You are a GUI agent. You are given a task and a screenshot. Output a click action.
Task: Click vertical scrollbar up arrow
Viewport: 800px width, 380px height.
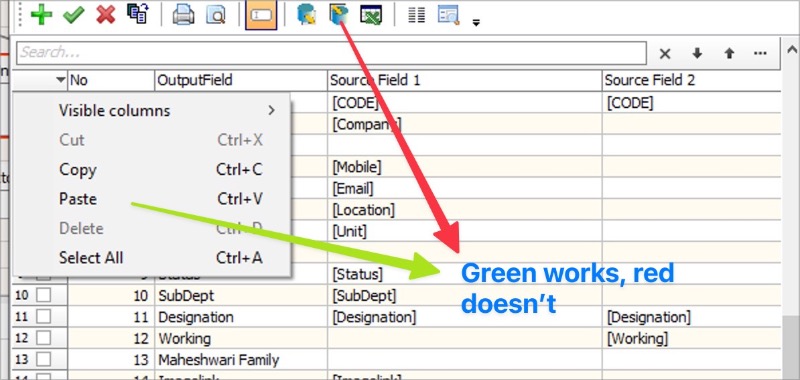tap(792, 49)
